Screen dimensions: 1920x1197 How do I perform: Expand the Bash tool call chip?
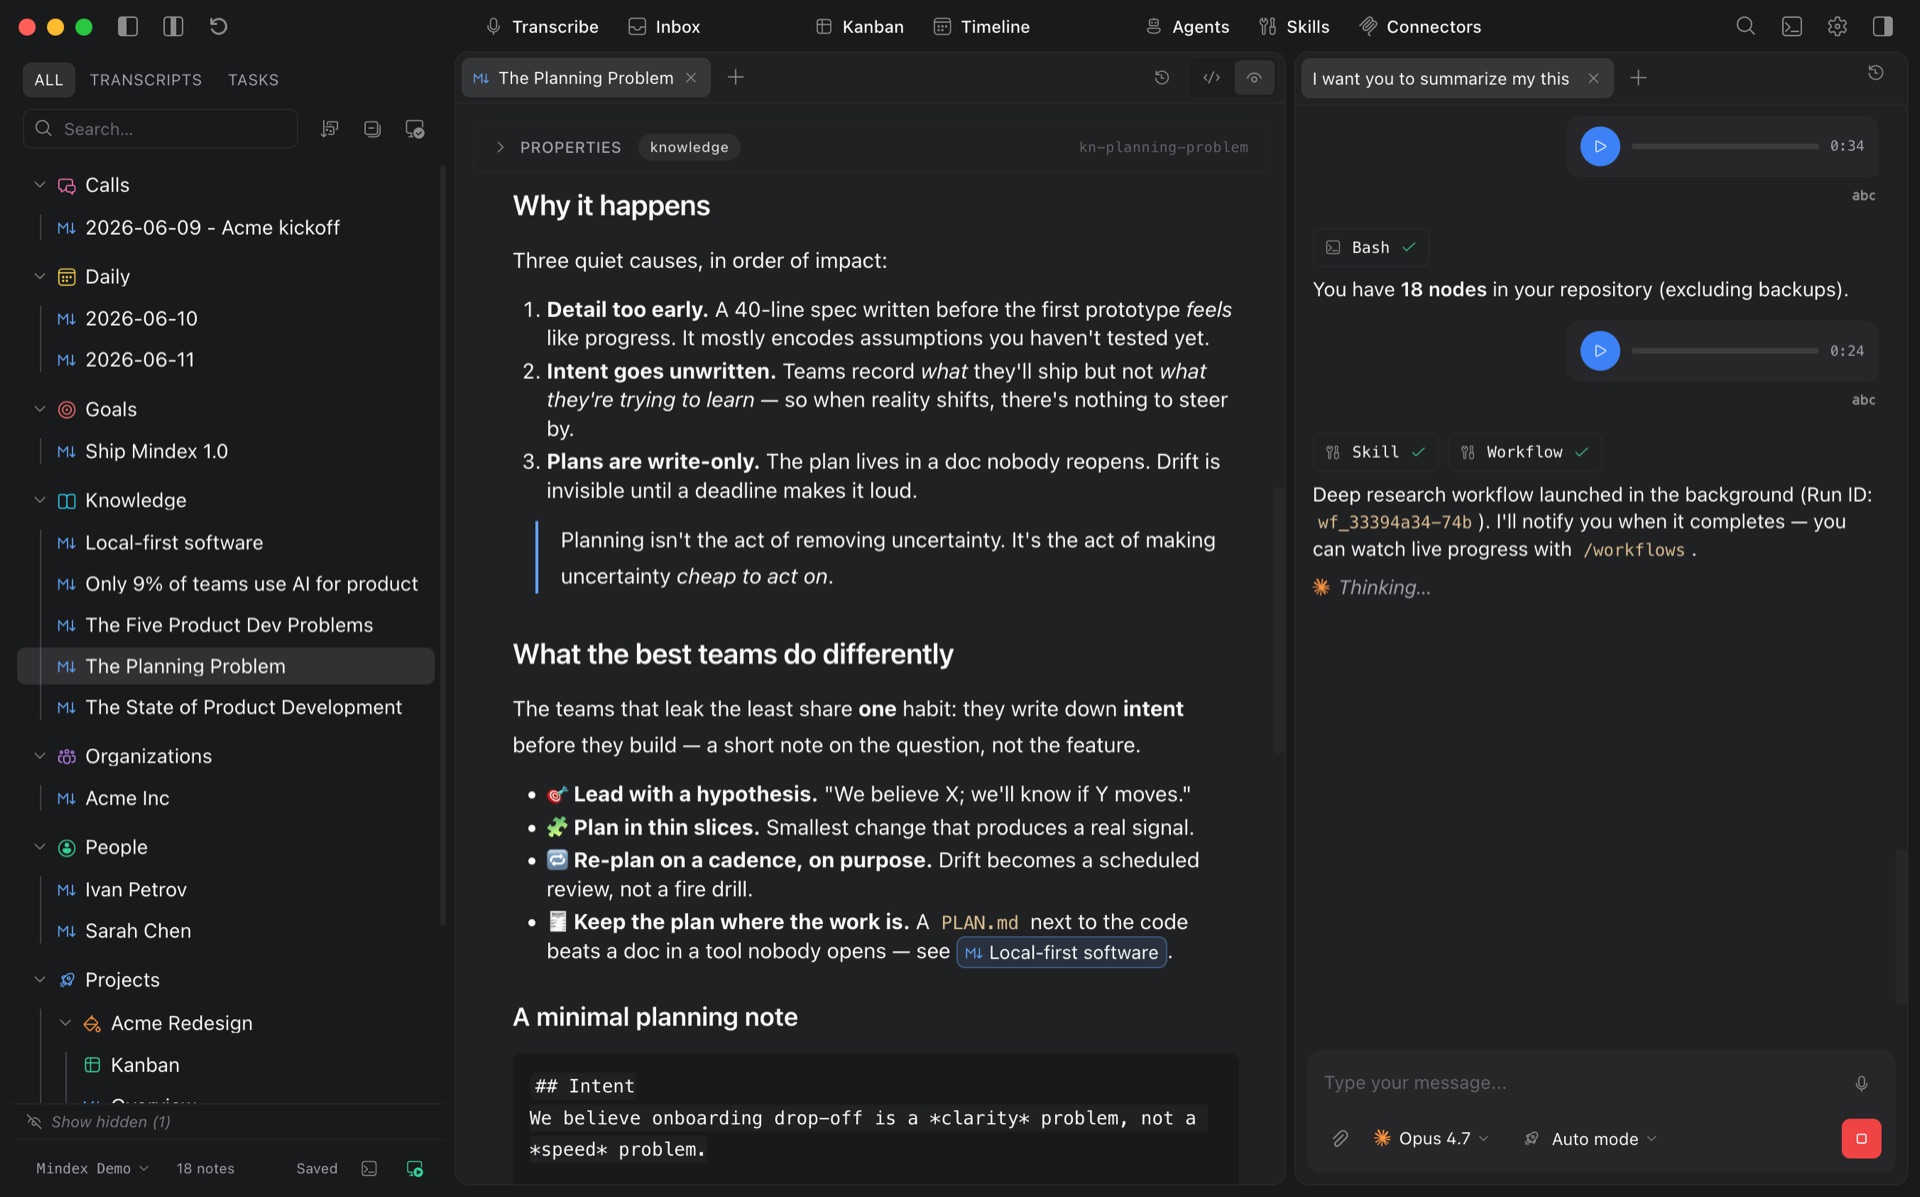1370,248
